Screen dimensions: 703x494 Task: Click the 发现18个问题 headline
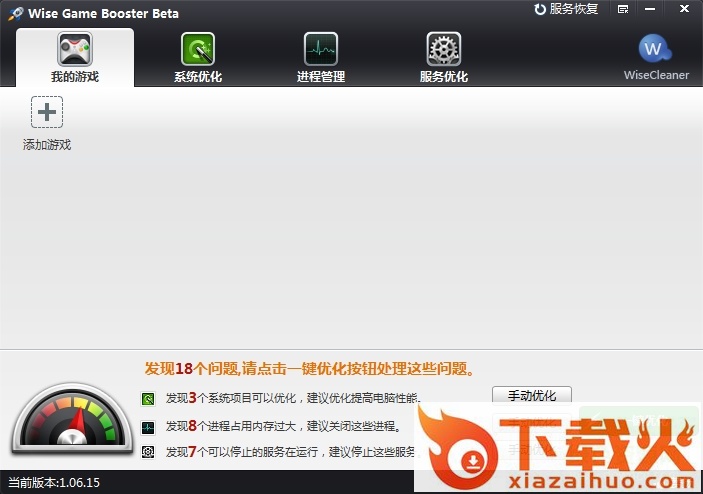pos(309,368)
